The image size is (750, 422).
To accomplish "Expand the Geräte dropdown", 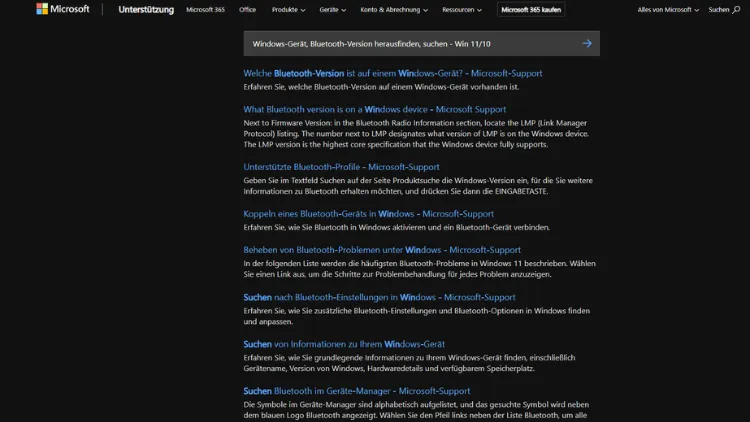I will [x=332, y=10].
